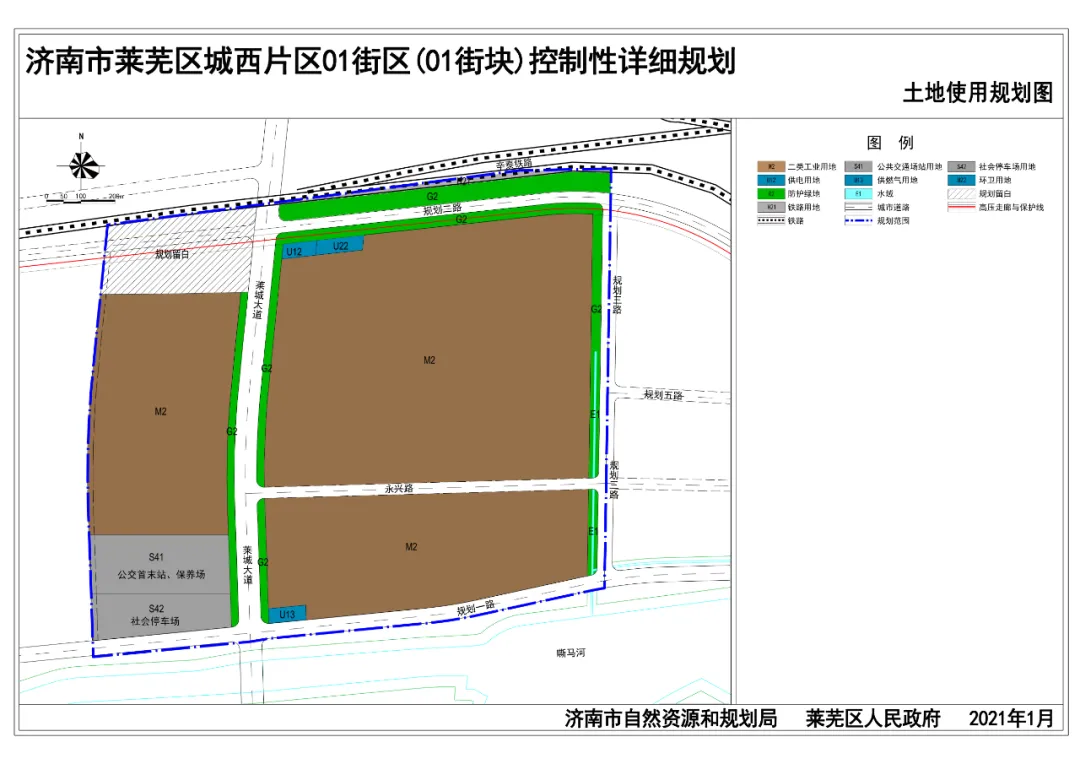Screen dimensions: 1080x764
Task: Click the 二类工业用地 legend label
Action: pos(812,167)
